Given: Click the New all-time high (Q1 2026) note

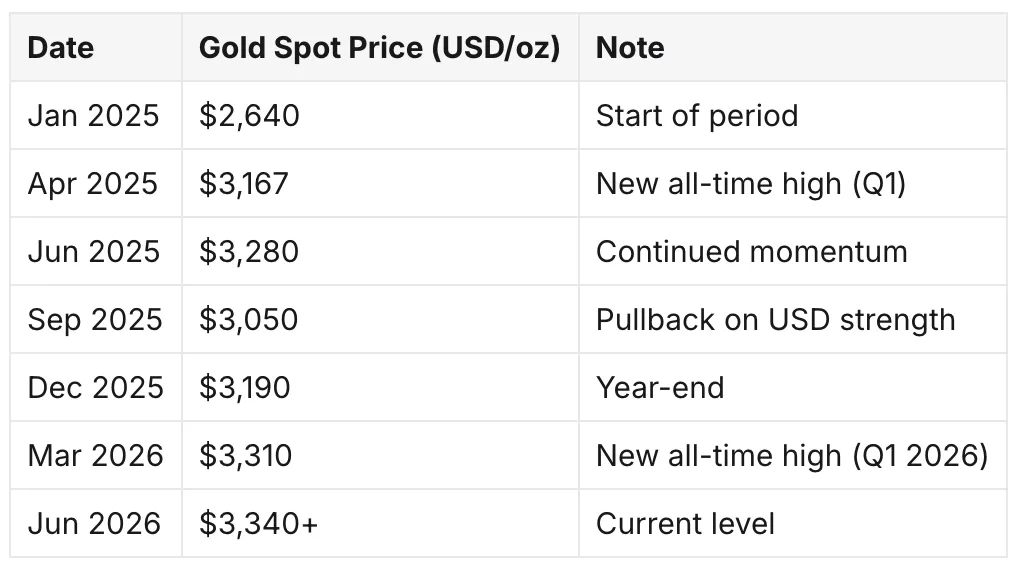Looking at the screenshot, I should (792, 456).
